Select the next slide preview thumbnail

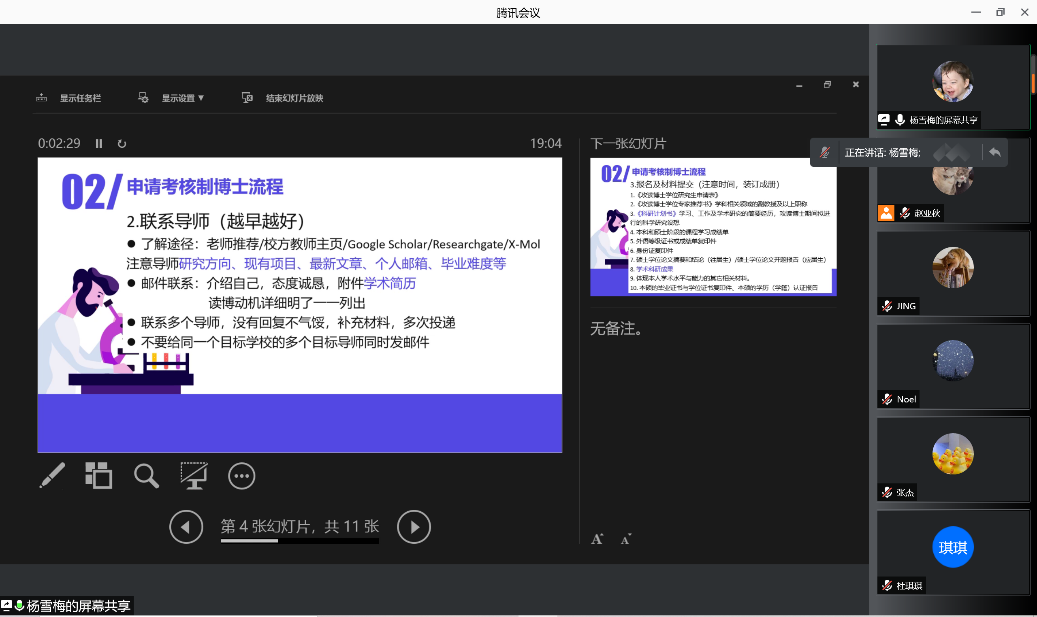tap(713, 227)
